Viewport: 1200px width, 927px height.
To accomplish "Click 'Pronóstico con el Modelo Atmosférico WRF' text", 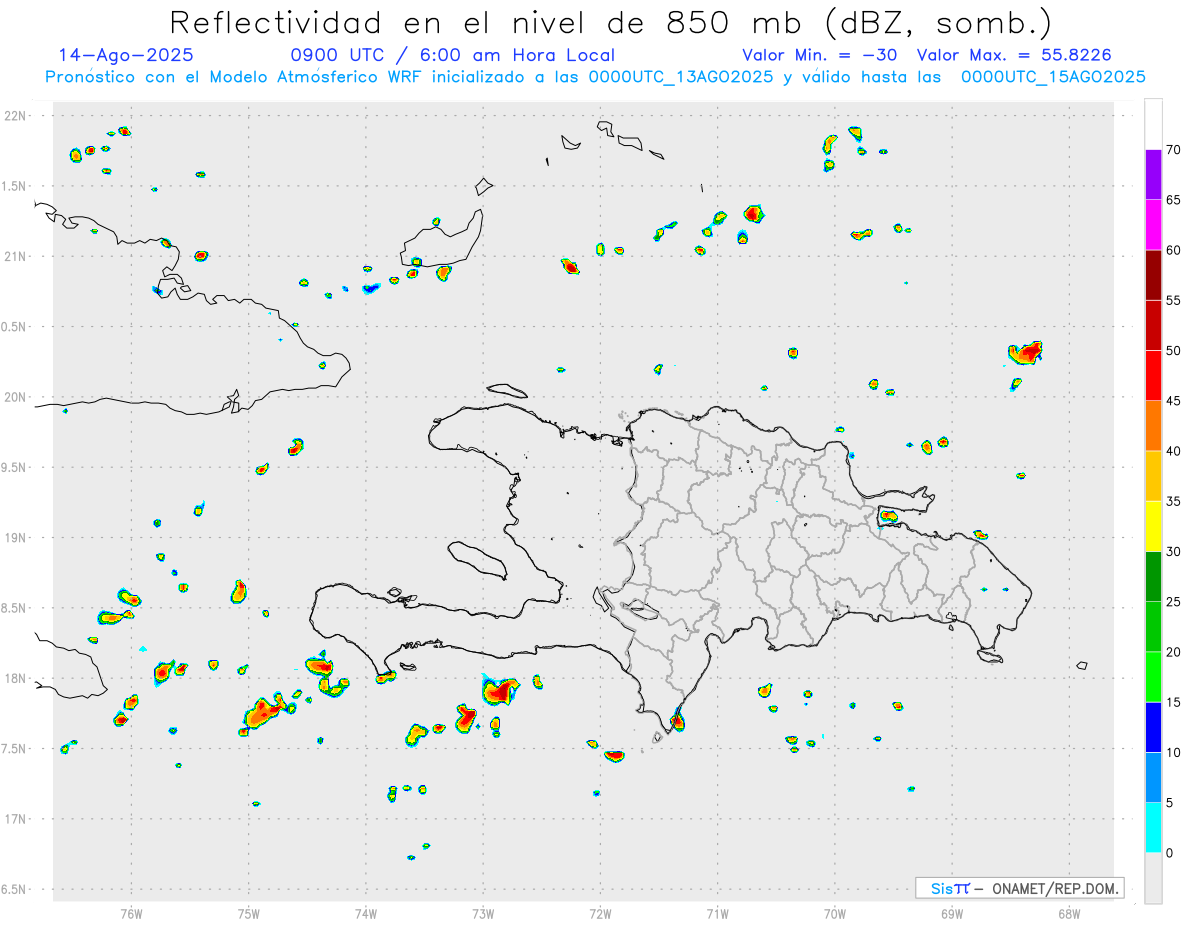I will click(234, 77).
